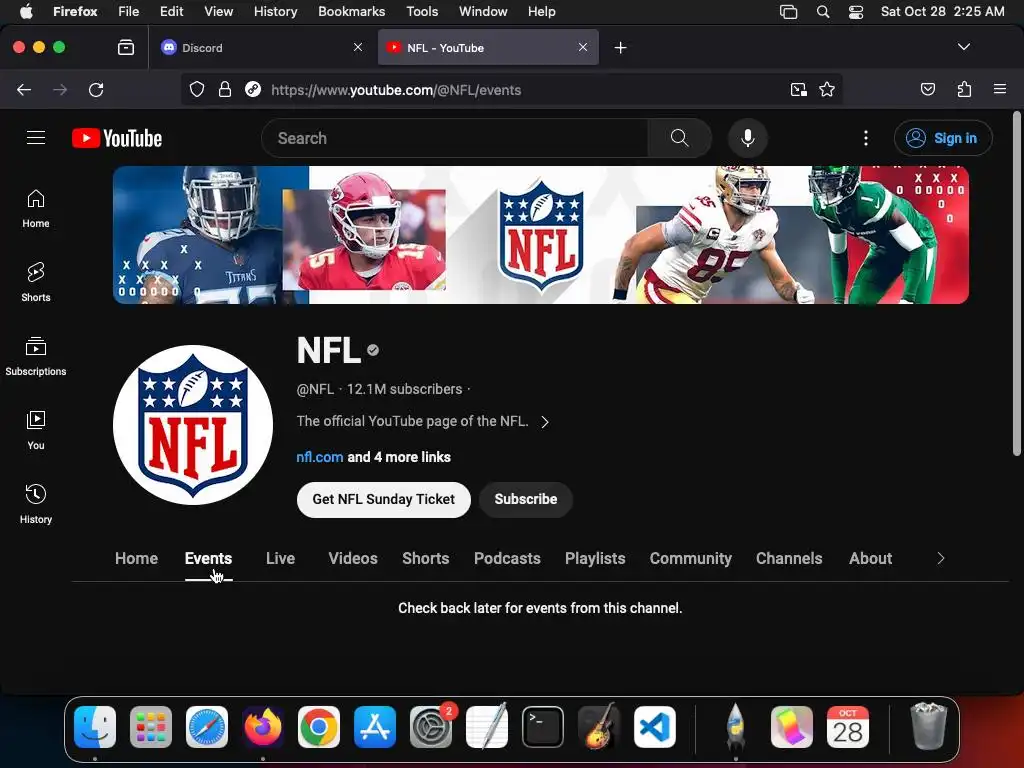Open the YouTube hamburger guide menu
This screenshot has height=768, width=1024.
point(36,138)
